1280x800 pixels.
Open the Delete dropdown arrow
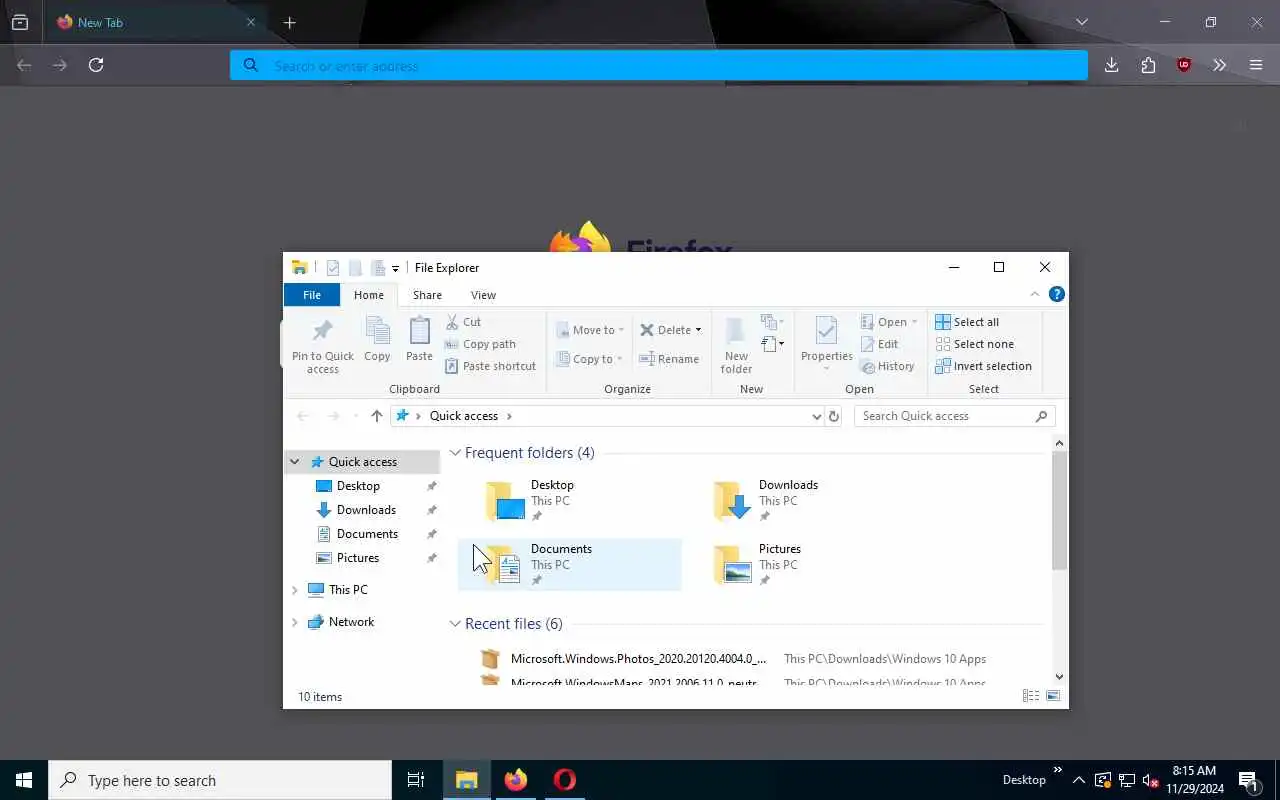[698, 330]
